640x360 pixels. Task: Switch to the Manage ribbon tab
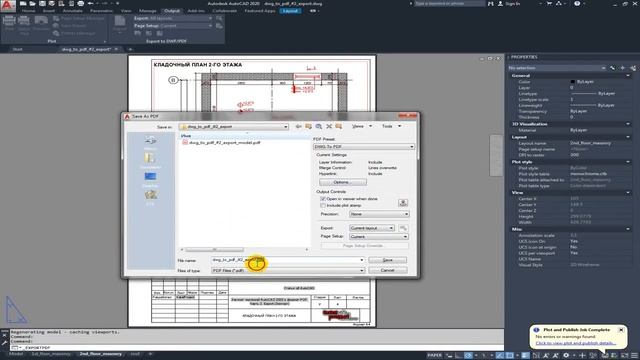pyautogui.click(x=148, y=11)
